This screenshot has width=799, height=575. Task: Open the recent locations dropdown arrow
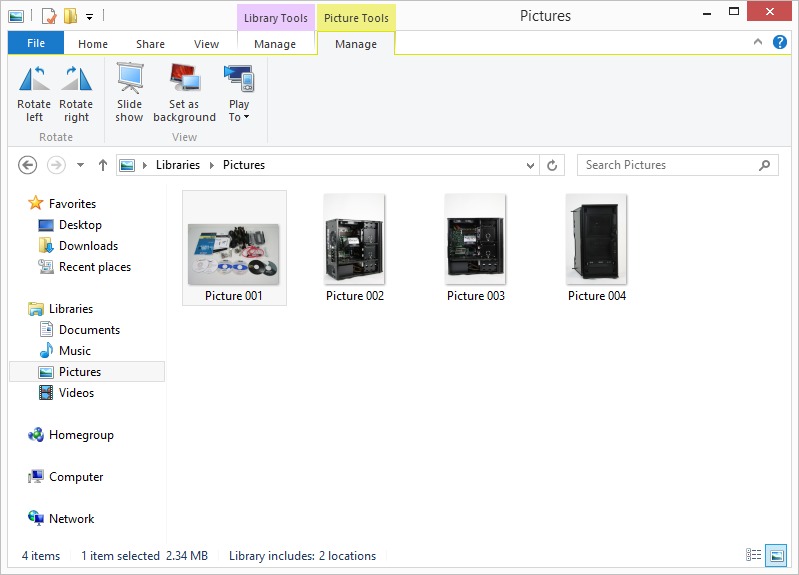click(81, 166)
